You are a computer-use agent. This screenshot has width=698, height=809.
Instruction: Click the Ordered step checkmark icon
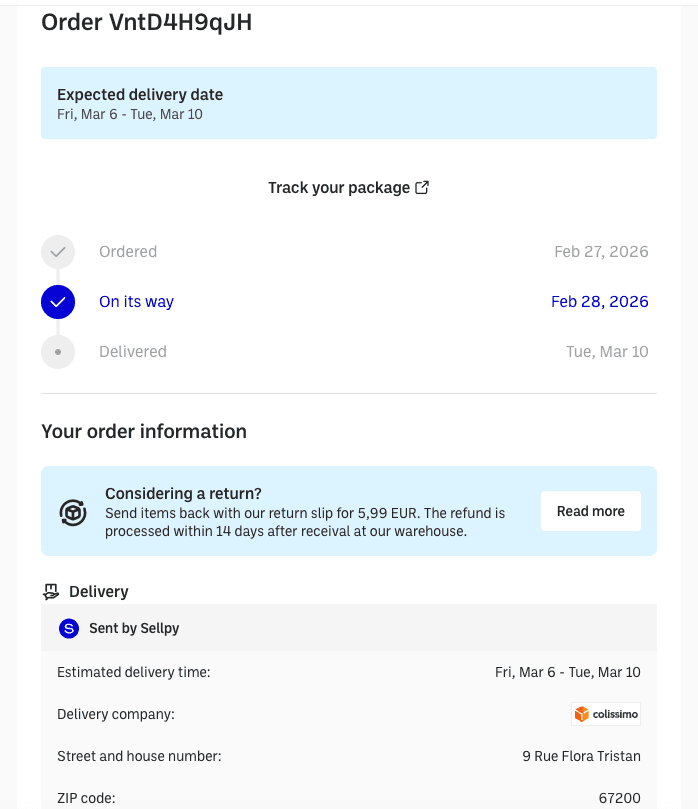coord(58,252)
